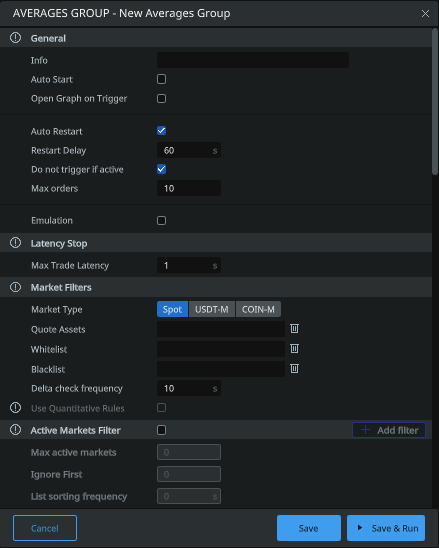Clear Whitelist with the trash icon

(294, 348)
